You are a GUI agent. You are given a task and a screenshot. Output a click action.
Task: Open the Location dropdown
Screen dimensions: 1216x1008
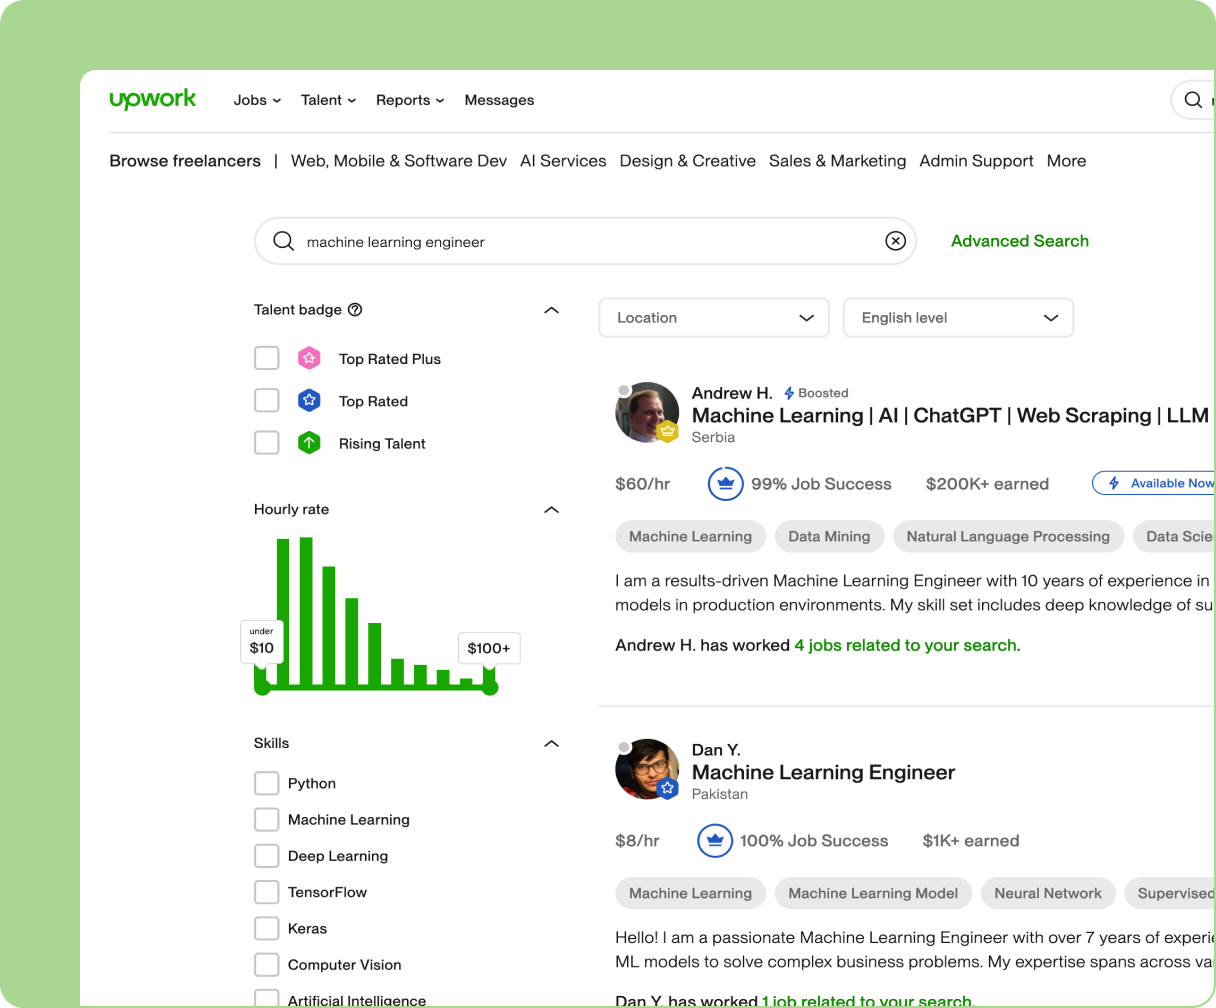[714, 318]
